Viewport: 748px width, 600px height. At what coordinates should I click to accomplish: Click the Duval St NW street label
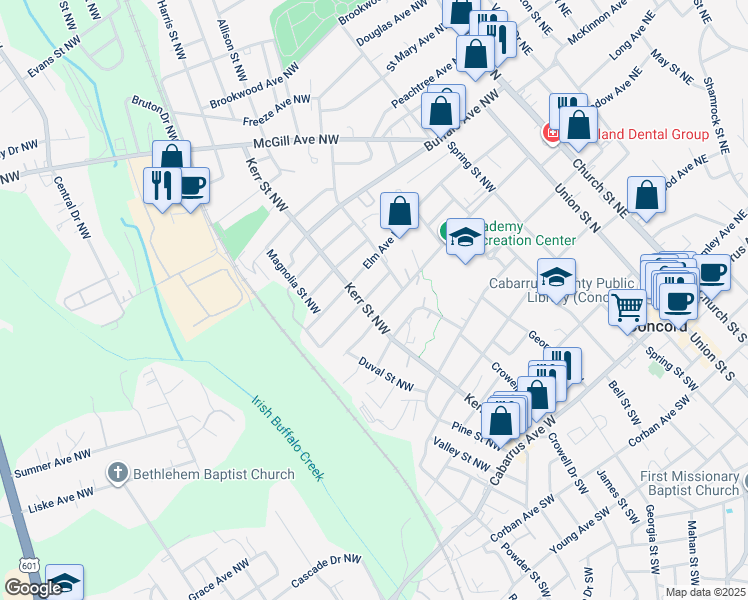(386, 374)
